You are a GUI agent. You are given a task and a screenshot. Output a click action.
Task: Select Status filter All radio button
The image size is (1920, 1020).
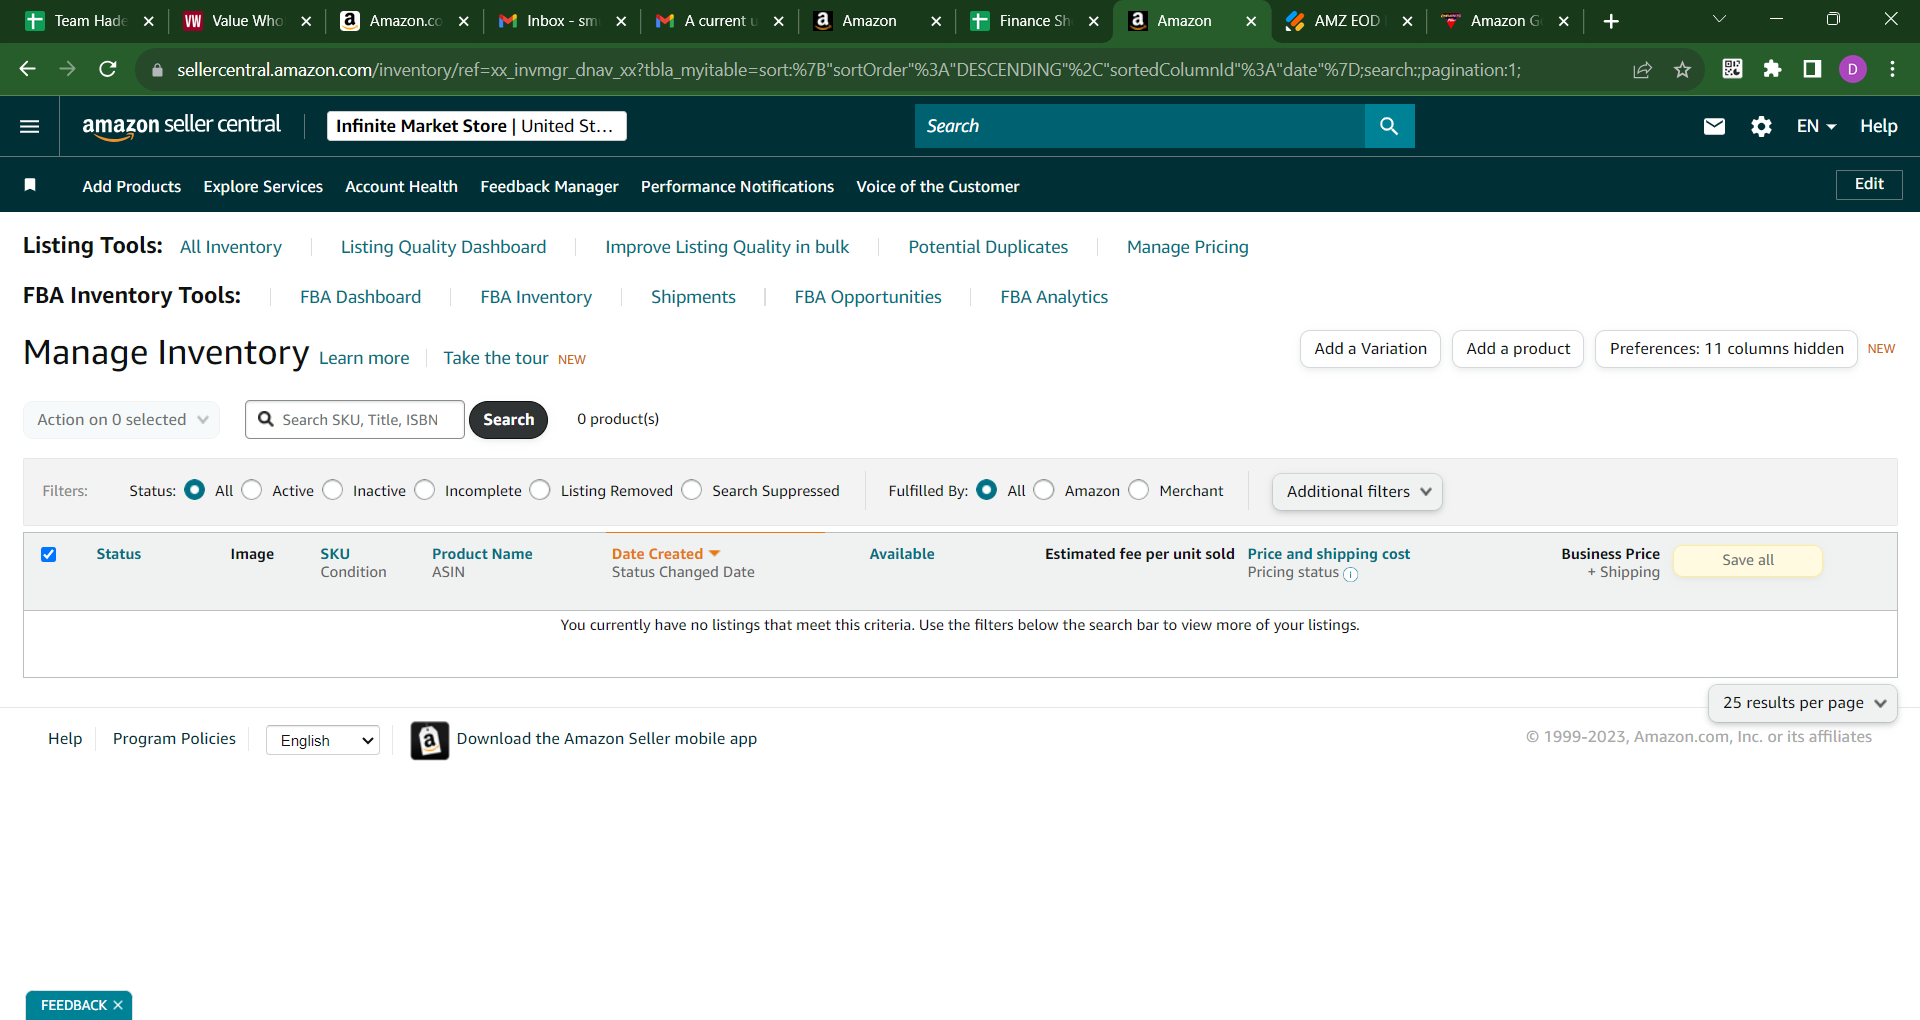tap(195, 490)
